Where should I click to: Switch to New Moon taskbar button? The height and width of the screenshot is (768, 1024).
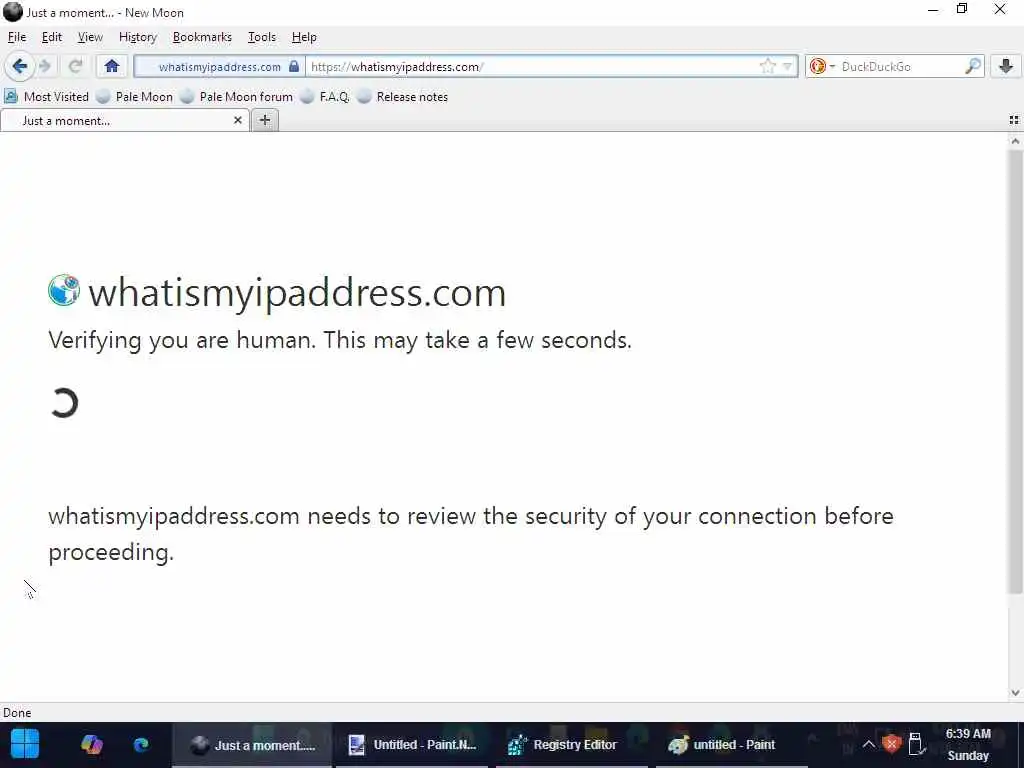[252, 744]
